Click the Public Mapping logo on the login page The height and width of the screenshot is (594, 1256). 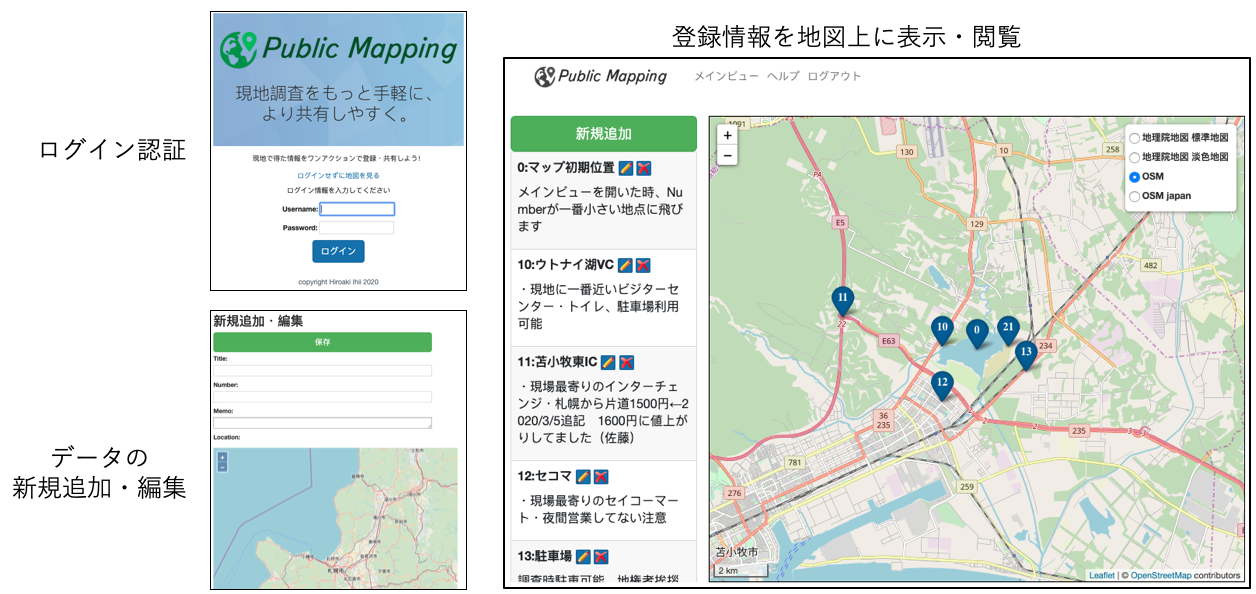tap(340, 45)
